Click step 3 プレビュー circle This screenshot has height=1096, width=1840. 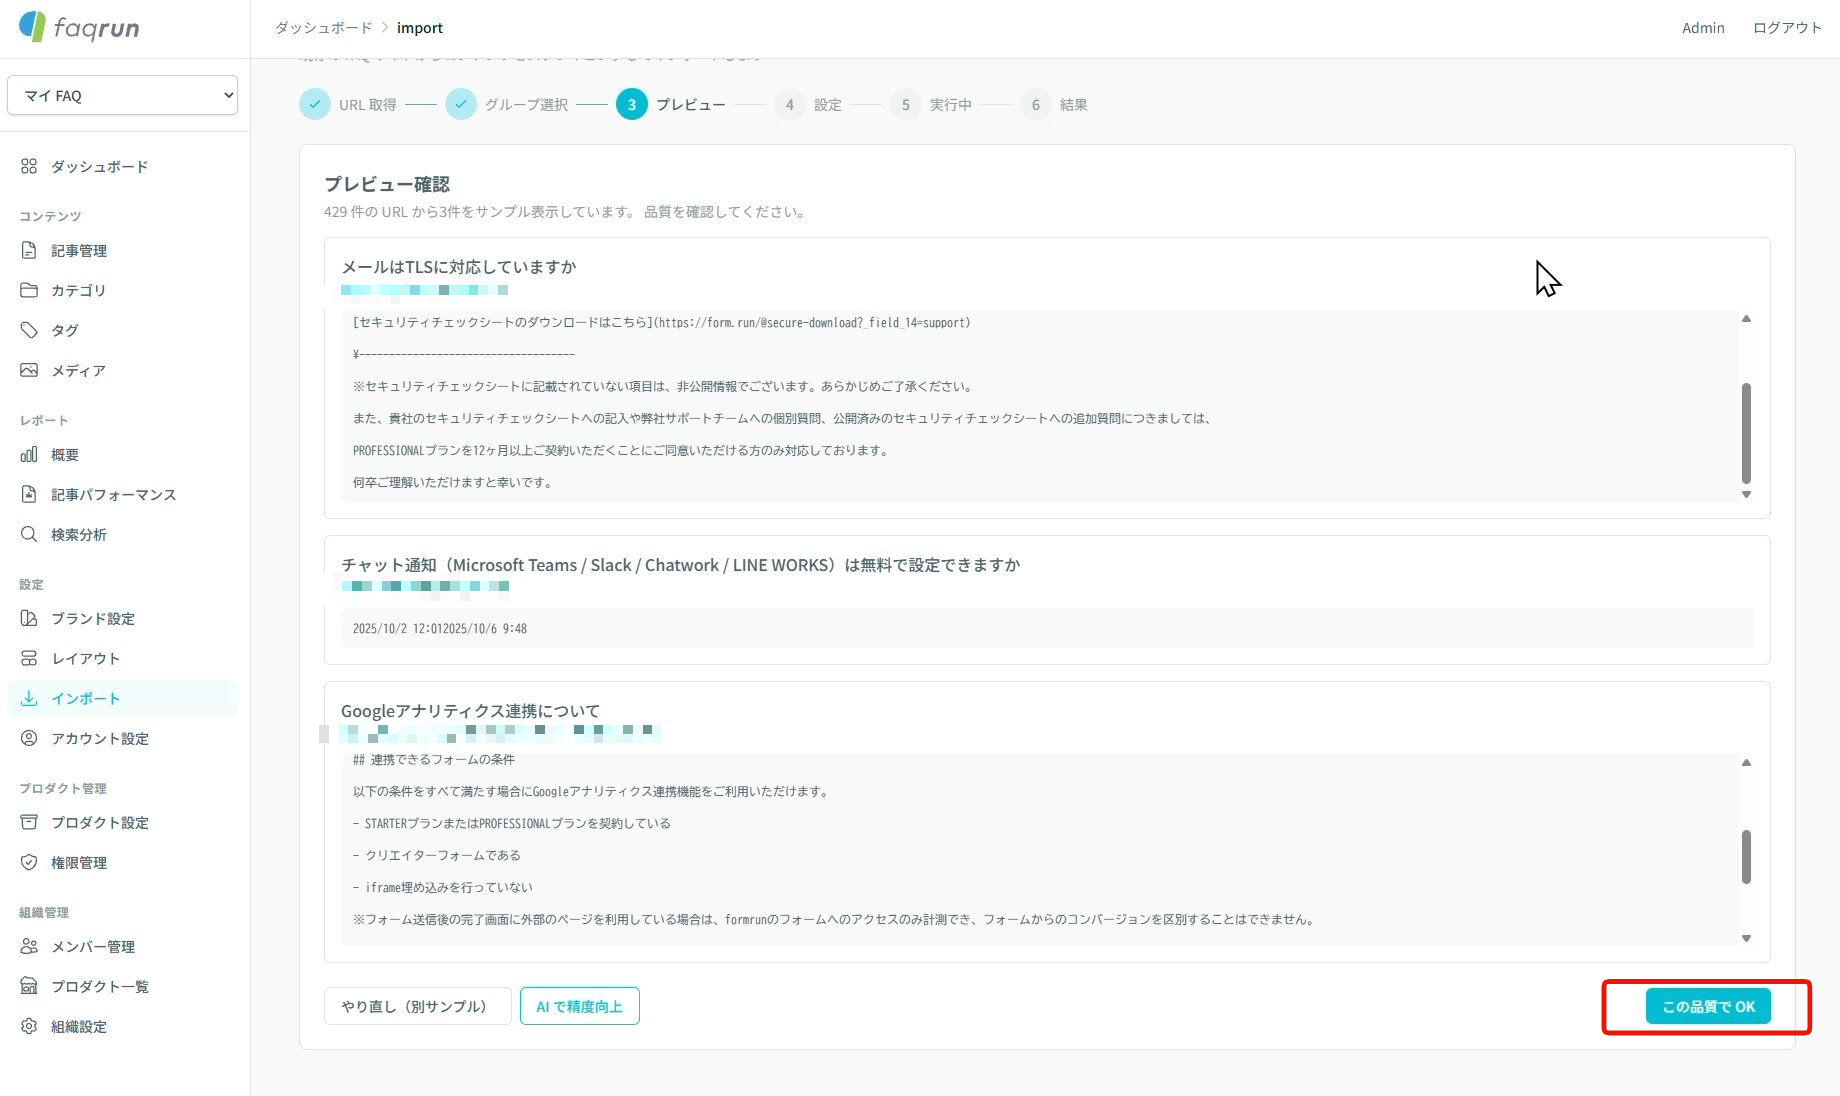(x=632, y=104)
